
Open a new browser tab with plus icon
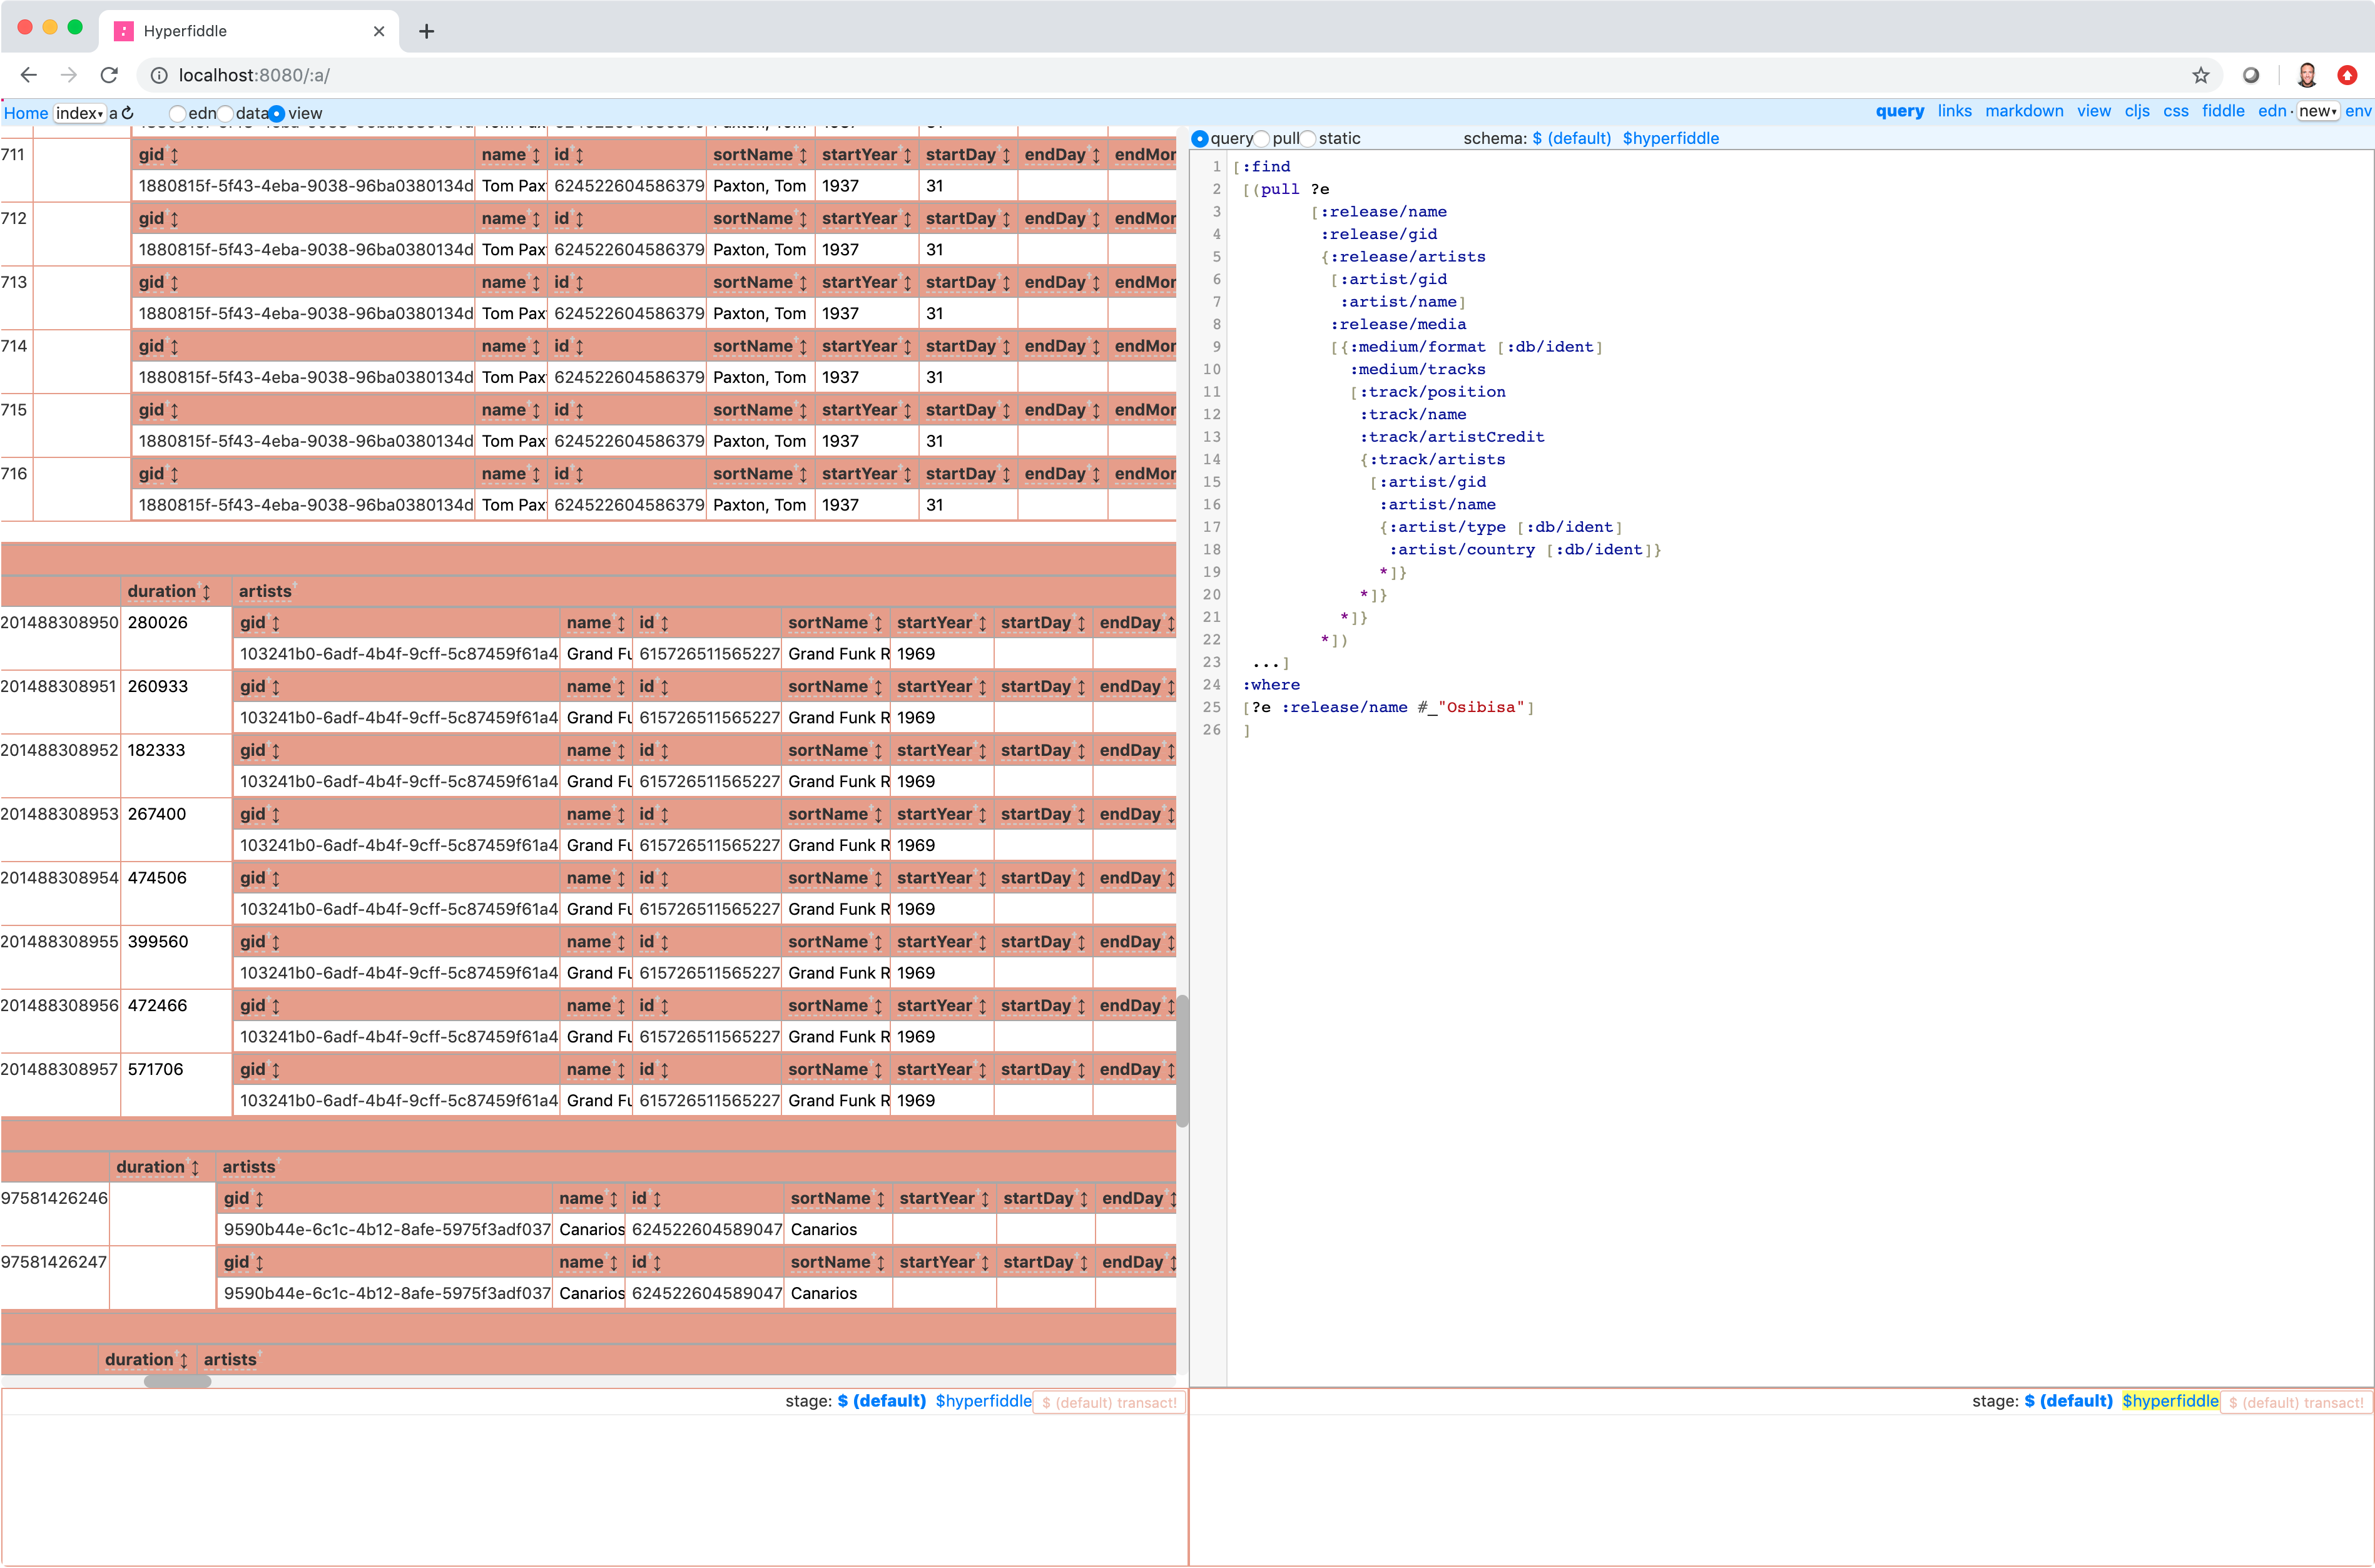pyautogui.click(x=426, y=31)
